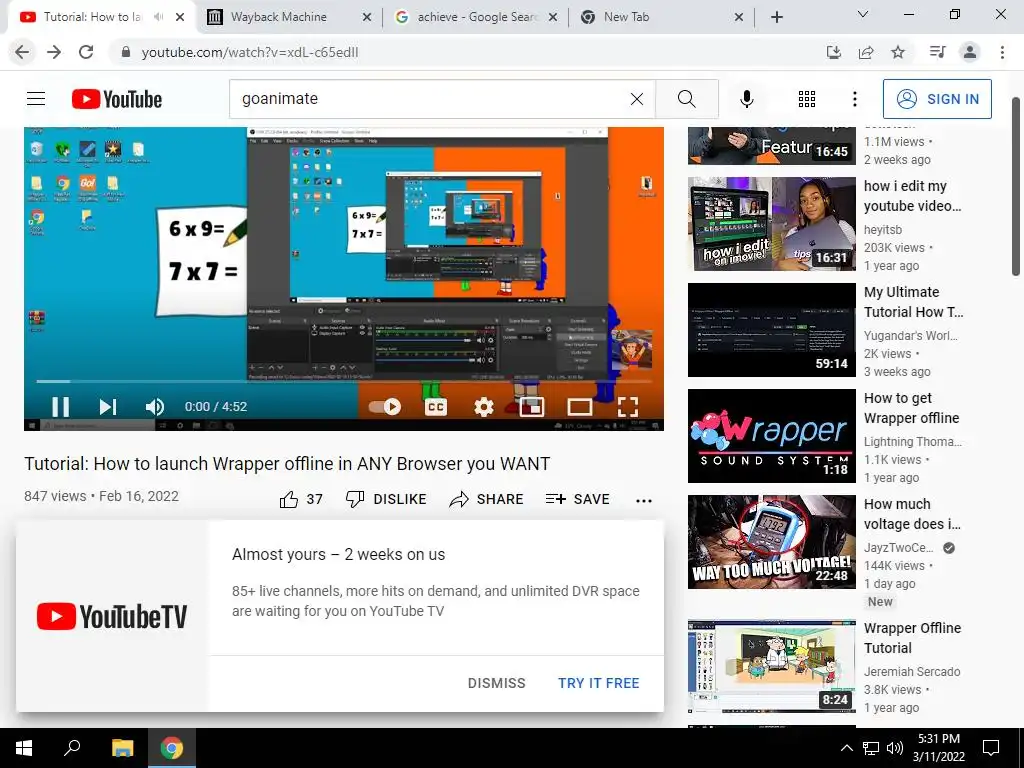Pause the video with the pause button
Viewport: 1024px width, 768px height.
pos(61,407)
